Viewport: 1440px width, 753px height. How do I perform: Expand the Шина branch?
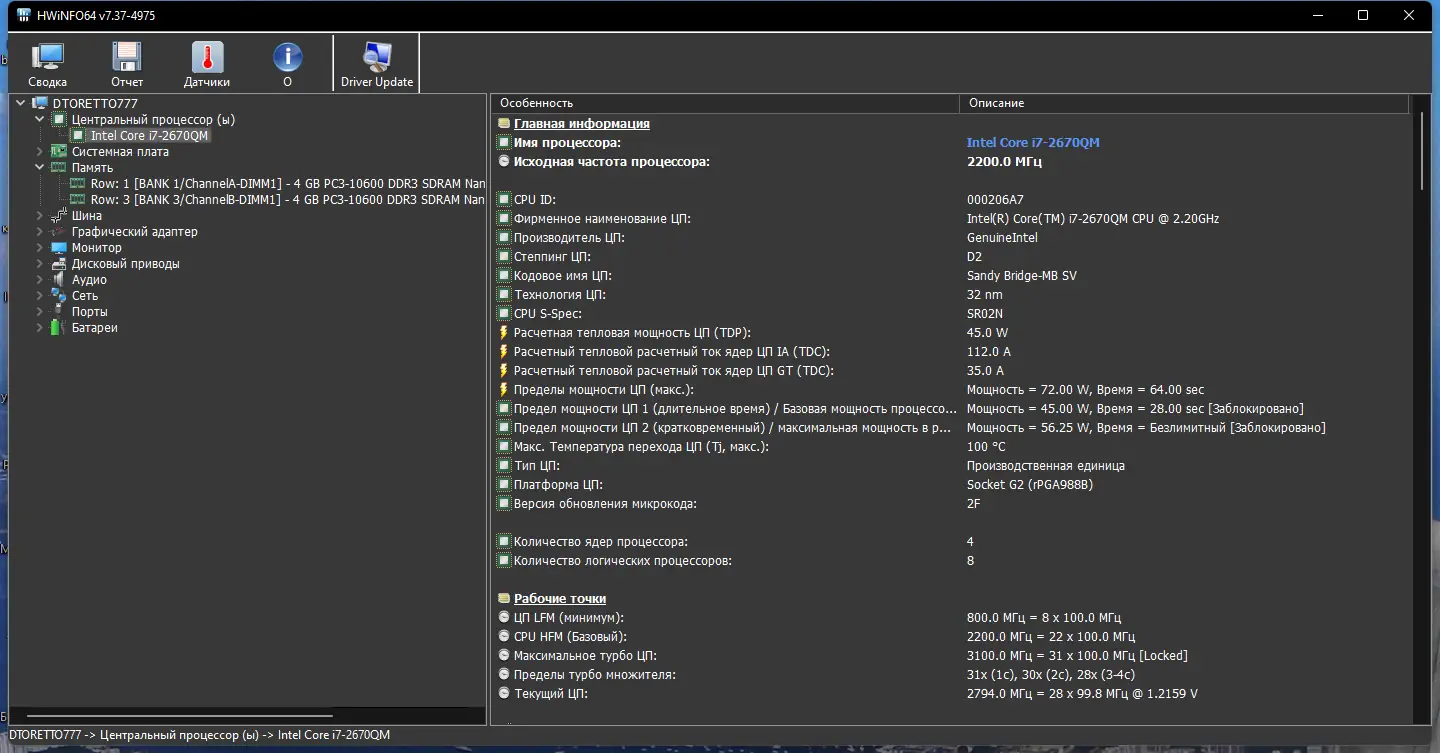[40, 215]
